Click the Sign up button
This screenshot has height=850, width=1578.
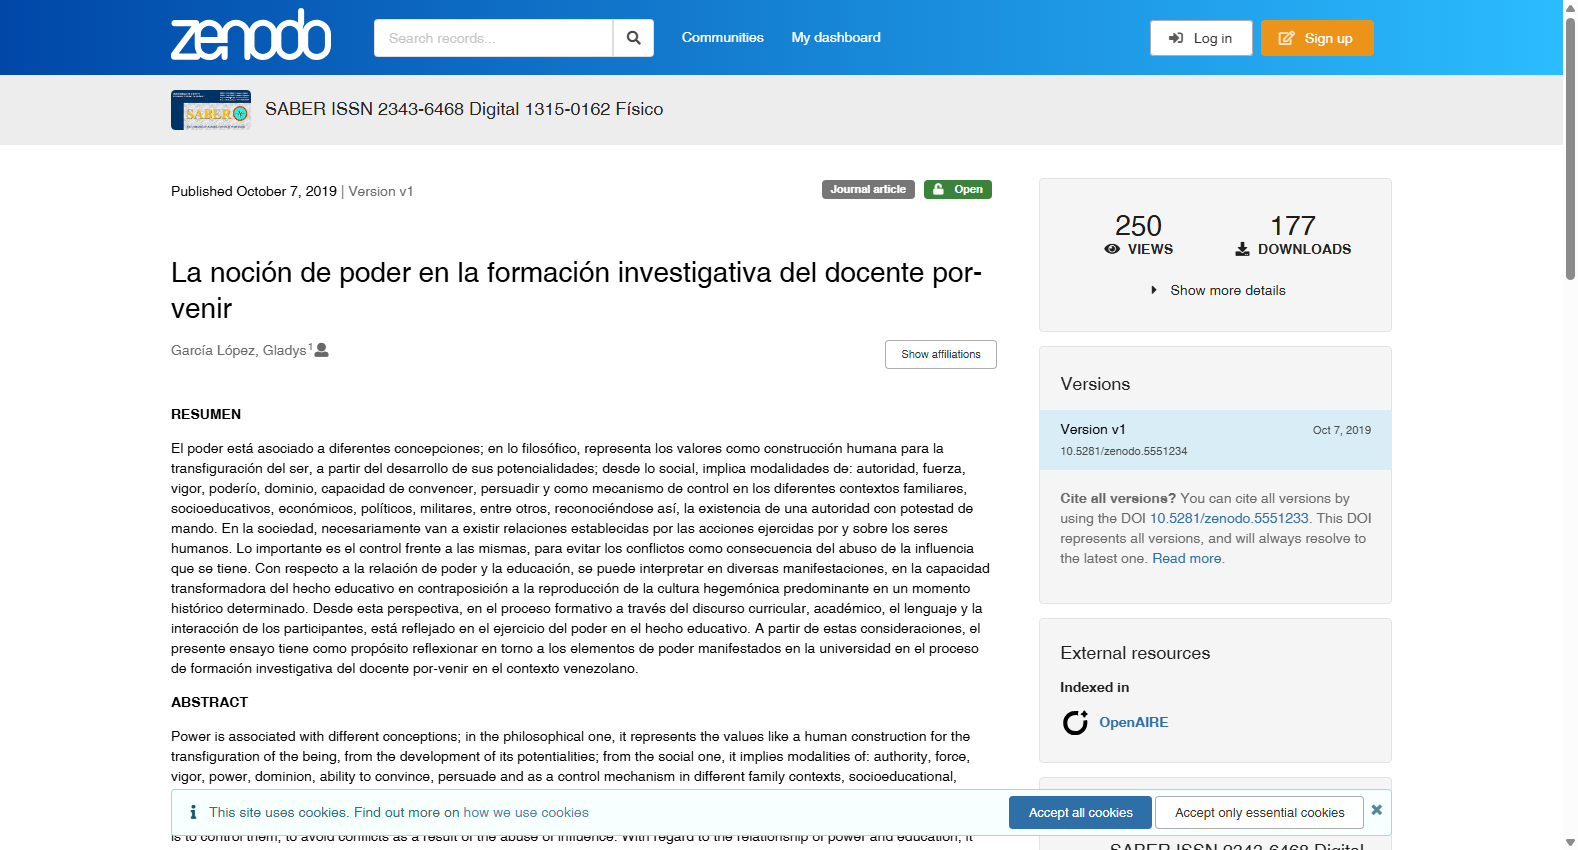(x=1316, y=38)
